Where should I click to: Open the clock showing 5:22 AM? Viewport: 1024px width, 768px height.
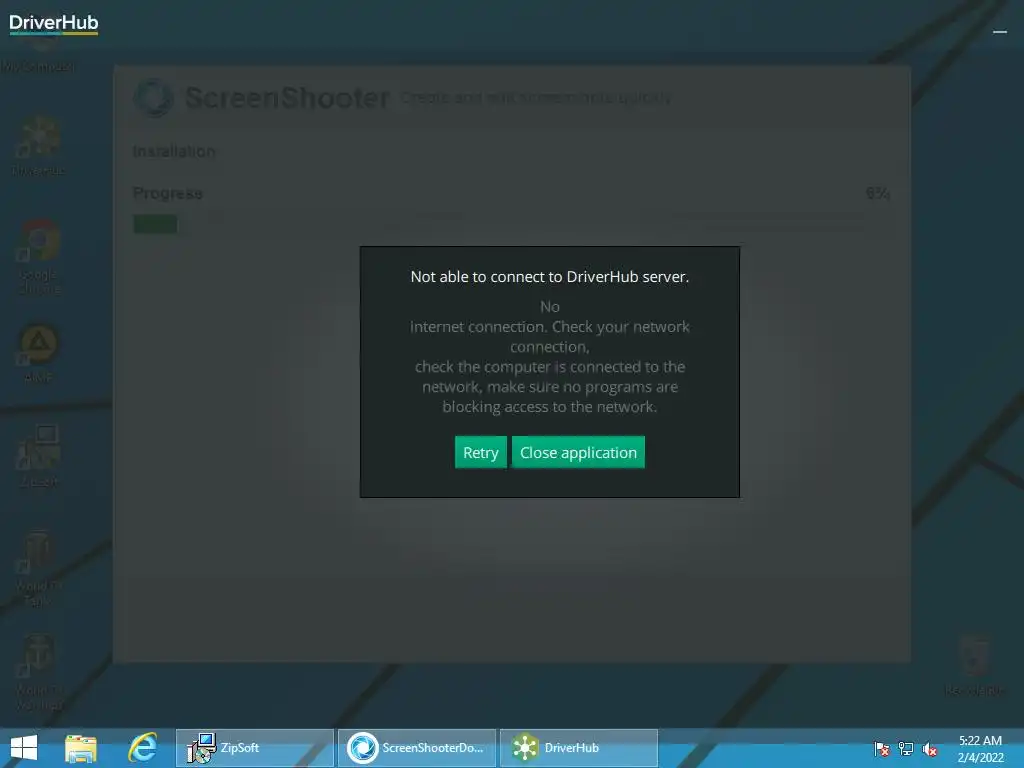[x=980, y=749]
